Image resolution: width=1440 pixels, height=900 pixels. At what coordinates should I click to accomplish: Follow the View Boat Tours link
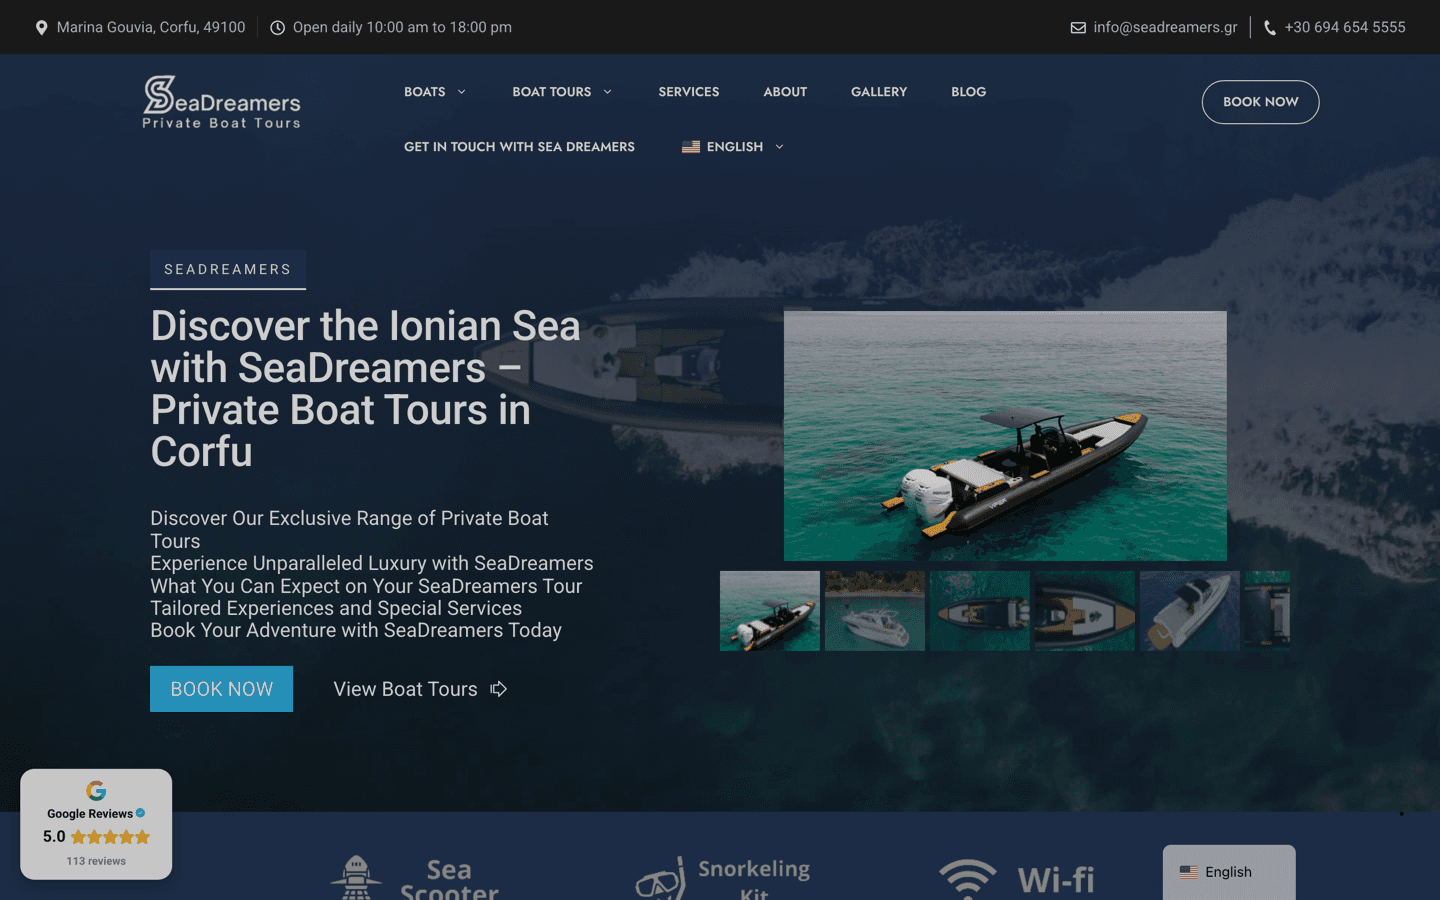405,689
